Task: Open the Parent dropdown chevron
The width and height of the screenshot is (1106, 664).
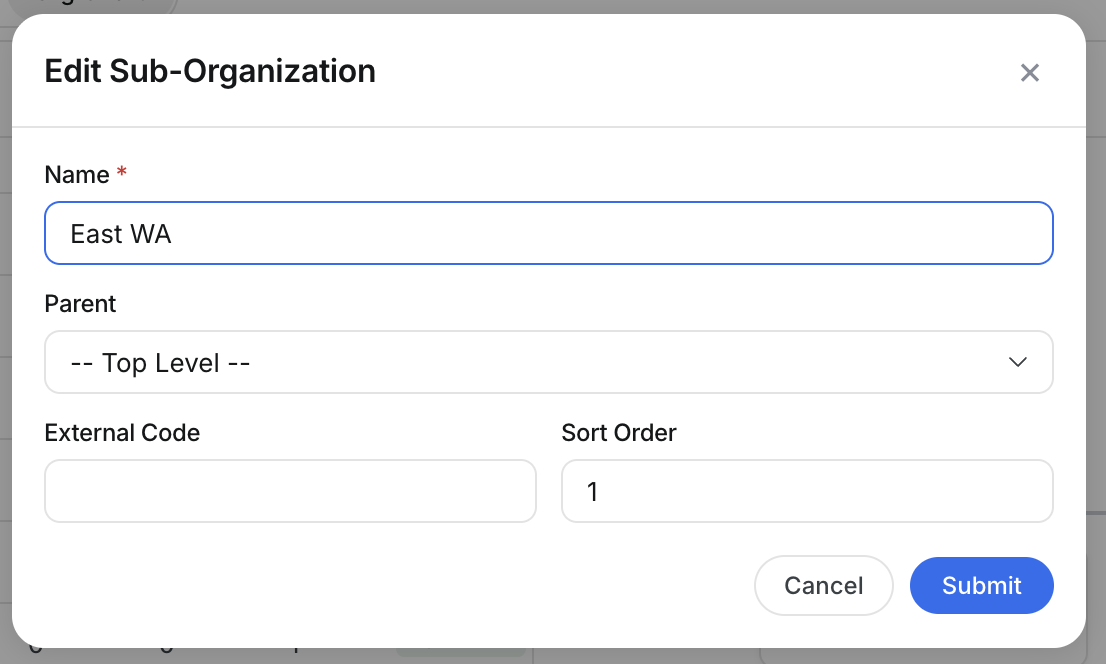Action: (1018, 362)
